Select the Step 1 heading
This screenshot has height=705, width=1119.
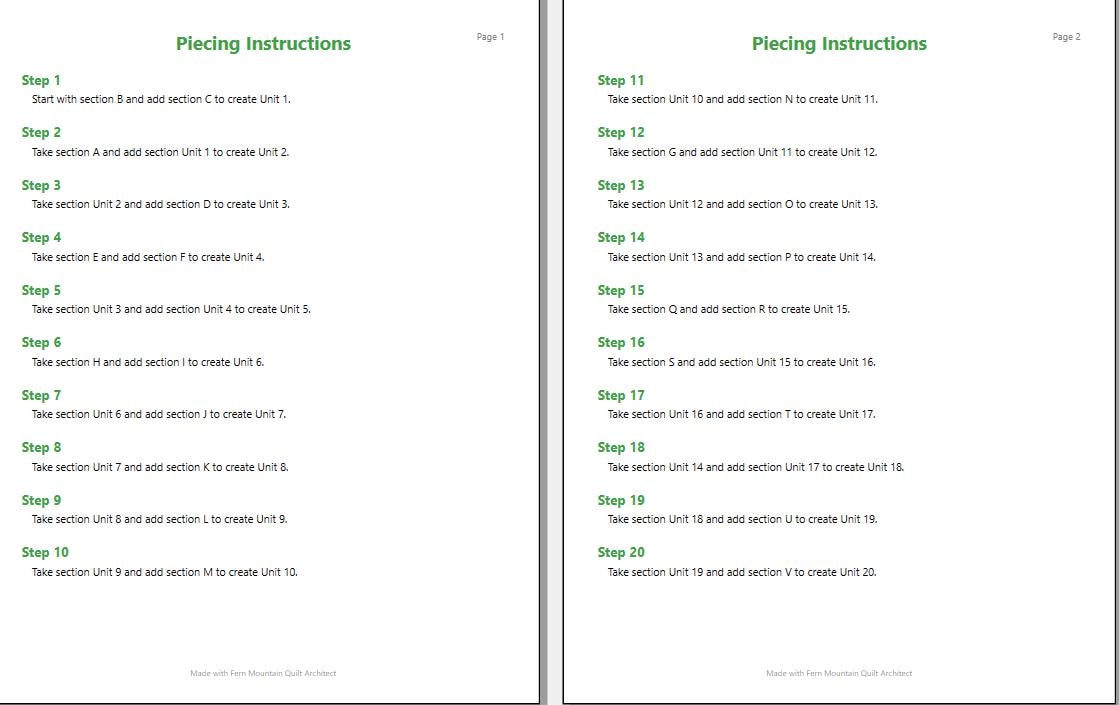(41, 80)
